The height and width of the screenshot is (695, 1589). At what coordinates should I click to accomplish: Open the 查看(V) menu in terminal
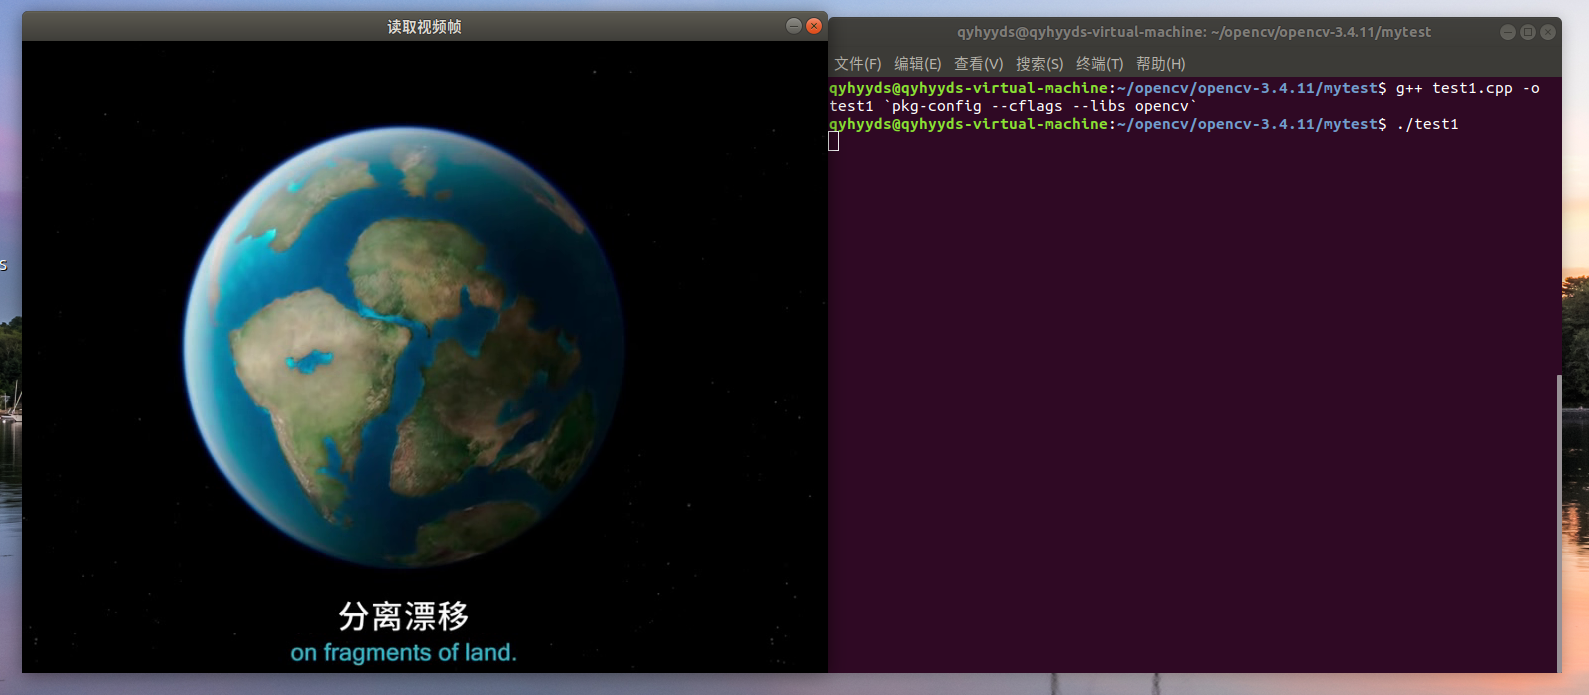tap(979, 64)
